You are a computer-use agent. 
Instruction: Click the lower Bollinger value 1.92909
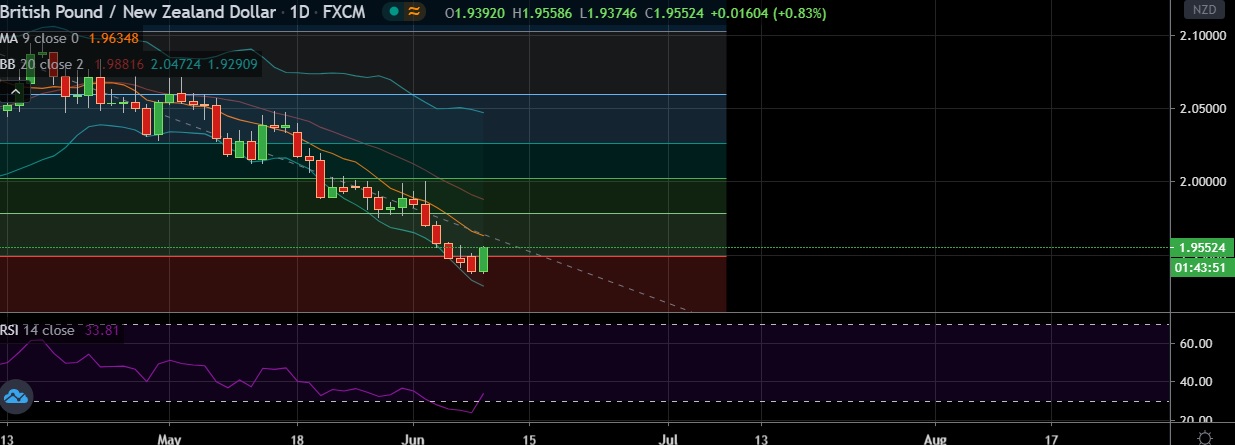tap(233, 64)
